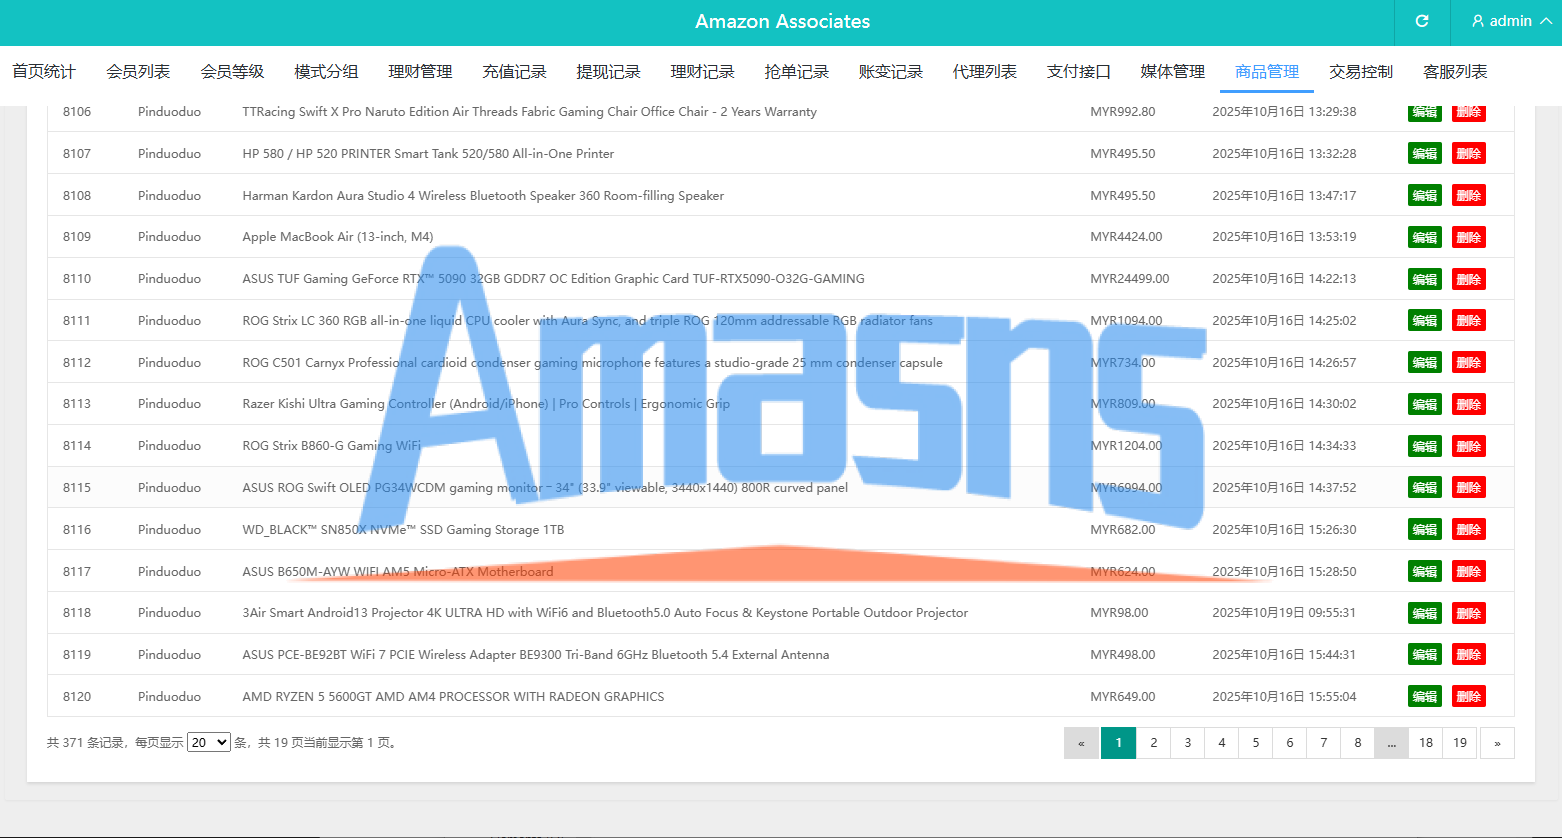Jump to last page 19
Image resolution: width=1562 pixels, height=838 pixels.
point(1460,743)
